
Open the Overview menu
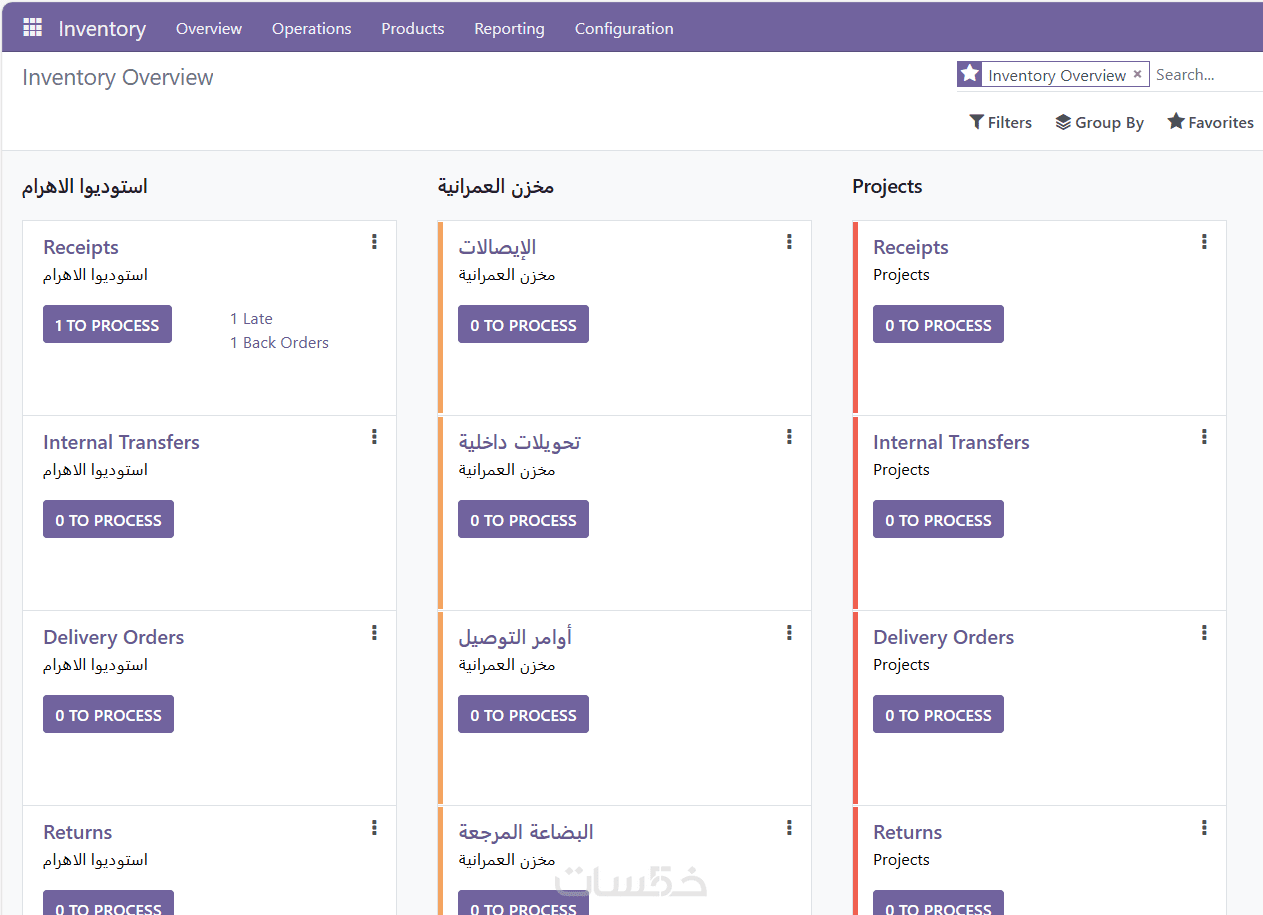[x=209, y=28]
